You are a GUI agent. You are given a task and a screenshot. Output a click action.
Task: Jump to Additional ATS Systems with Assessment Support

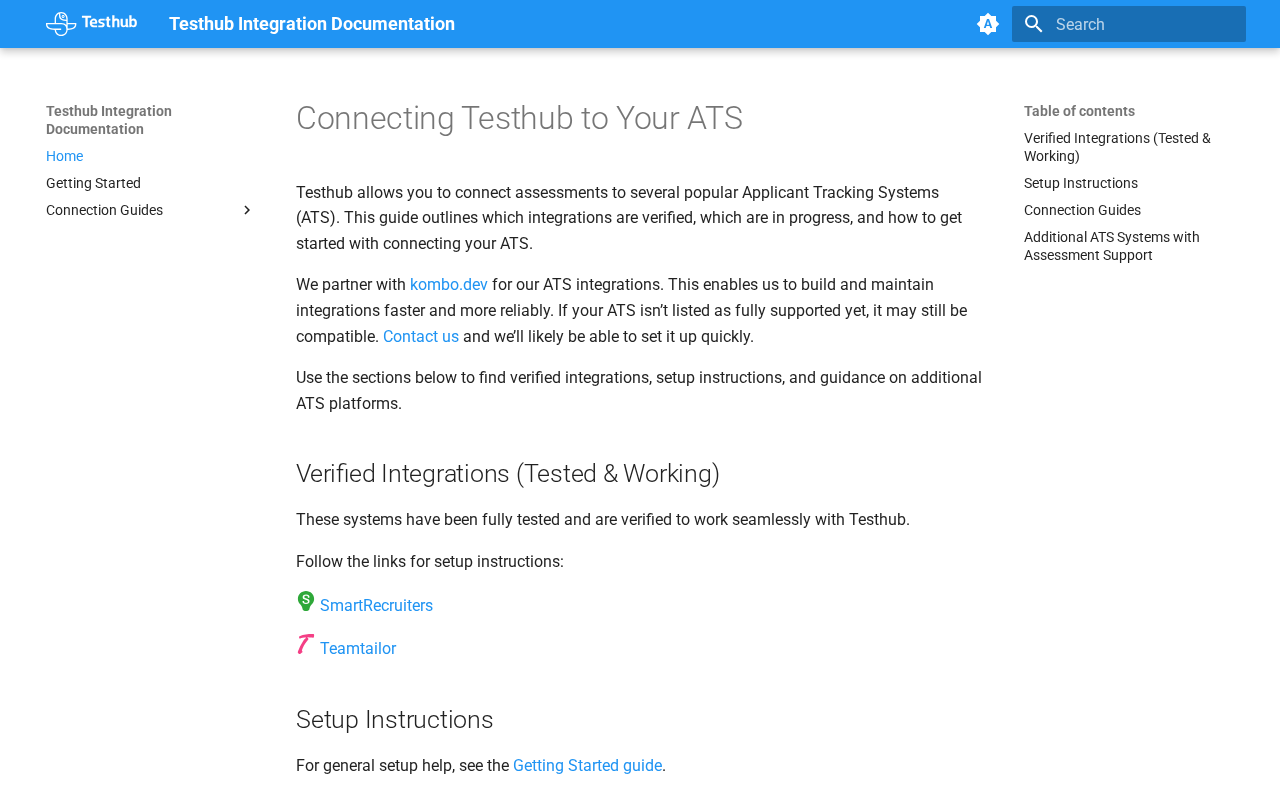(1112, 246)
